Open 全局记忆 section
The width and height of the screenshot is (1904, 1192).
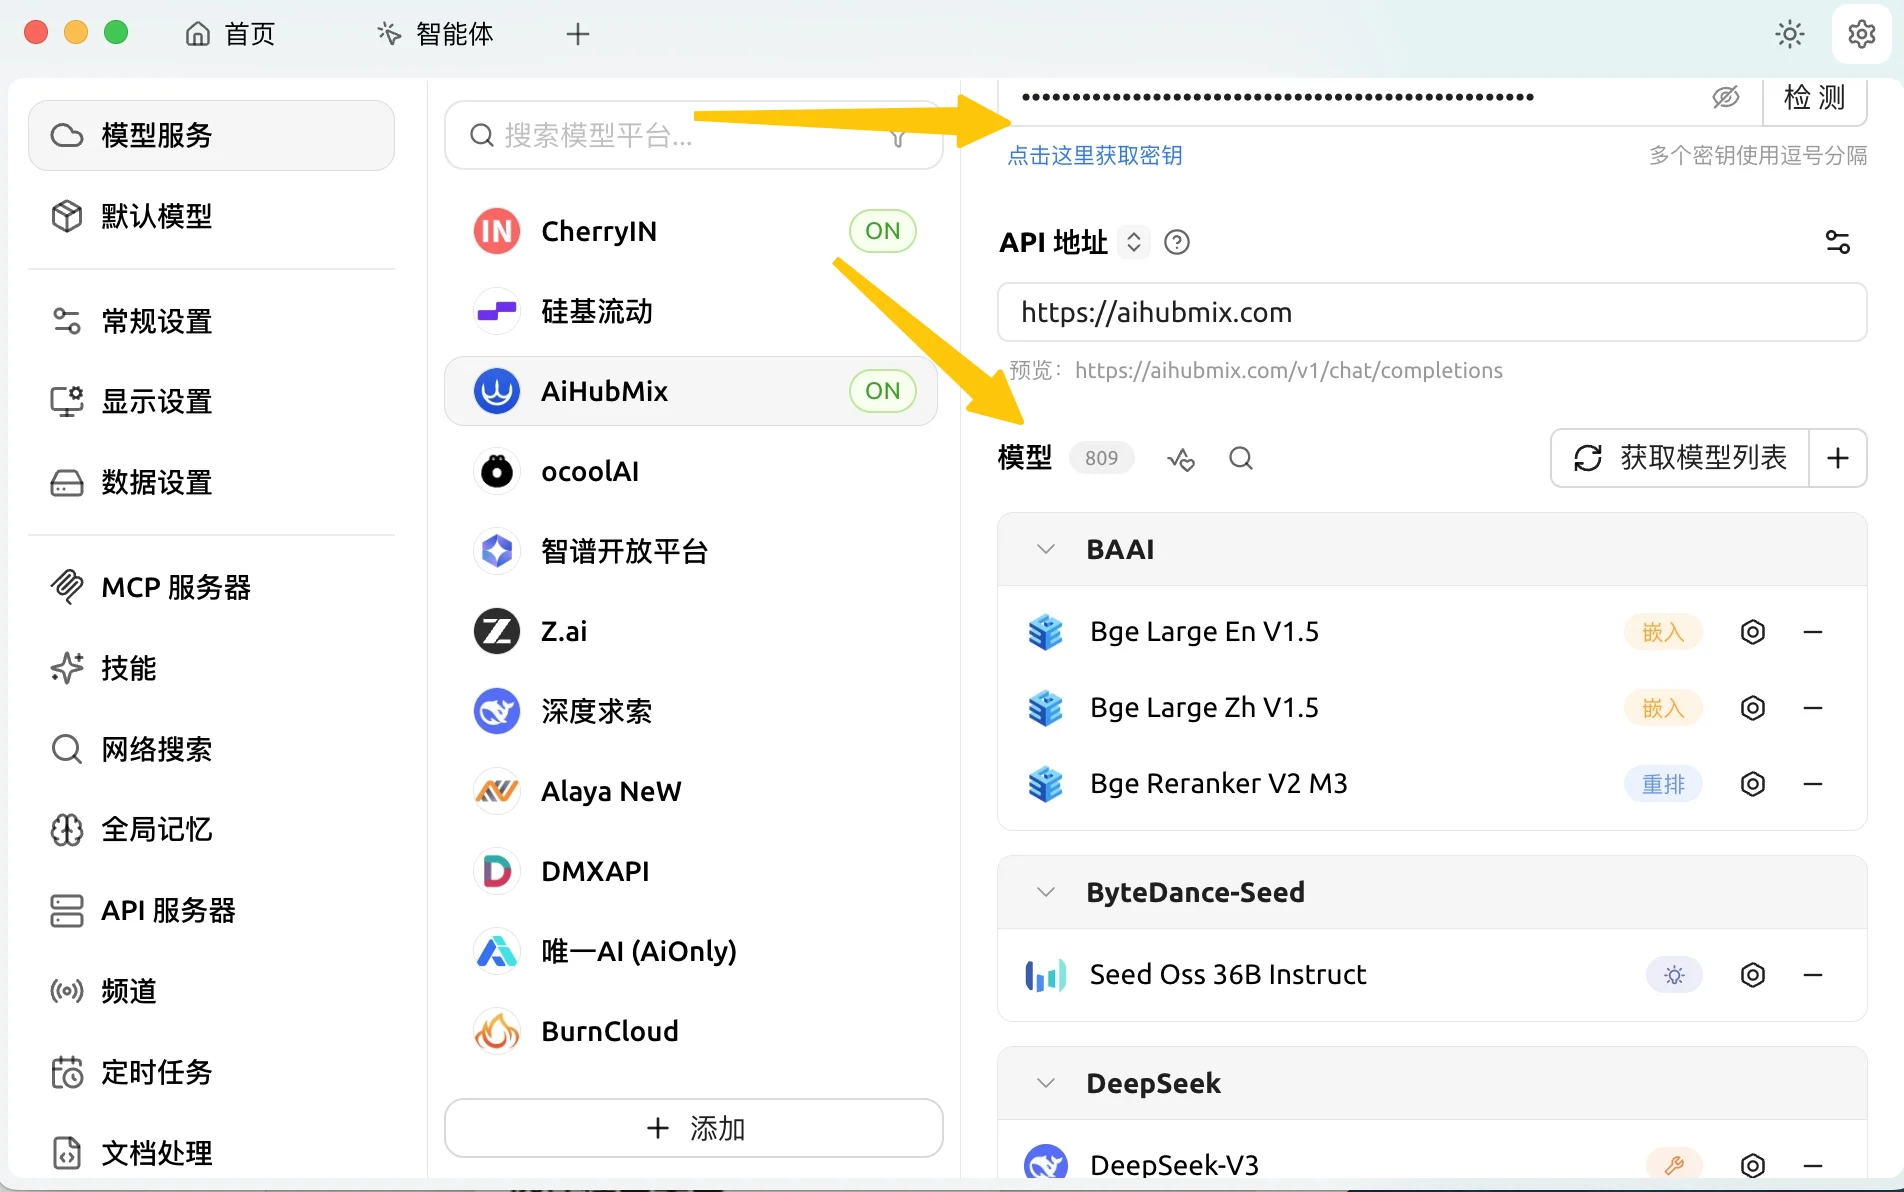pyautogui.click(x=212, y=830)
